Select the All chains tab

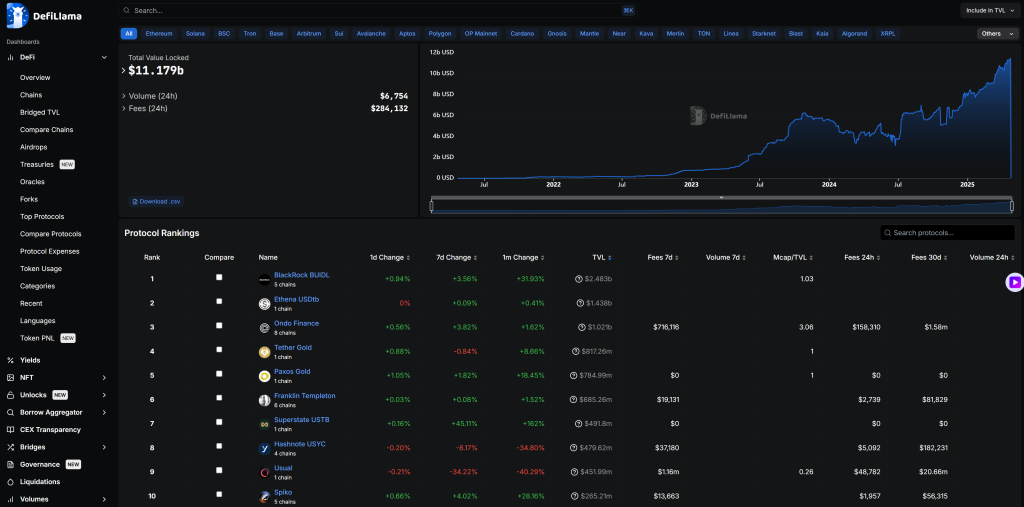point(129,33)
